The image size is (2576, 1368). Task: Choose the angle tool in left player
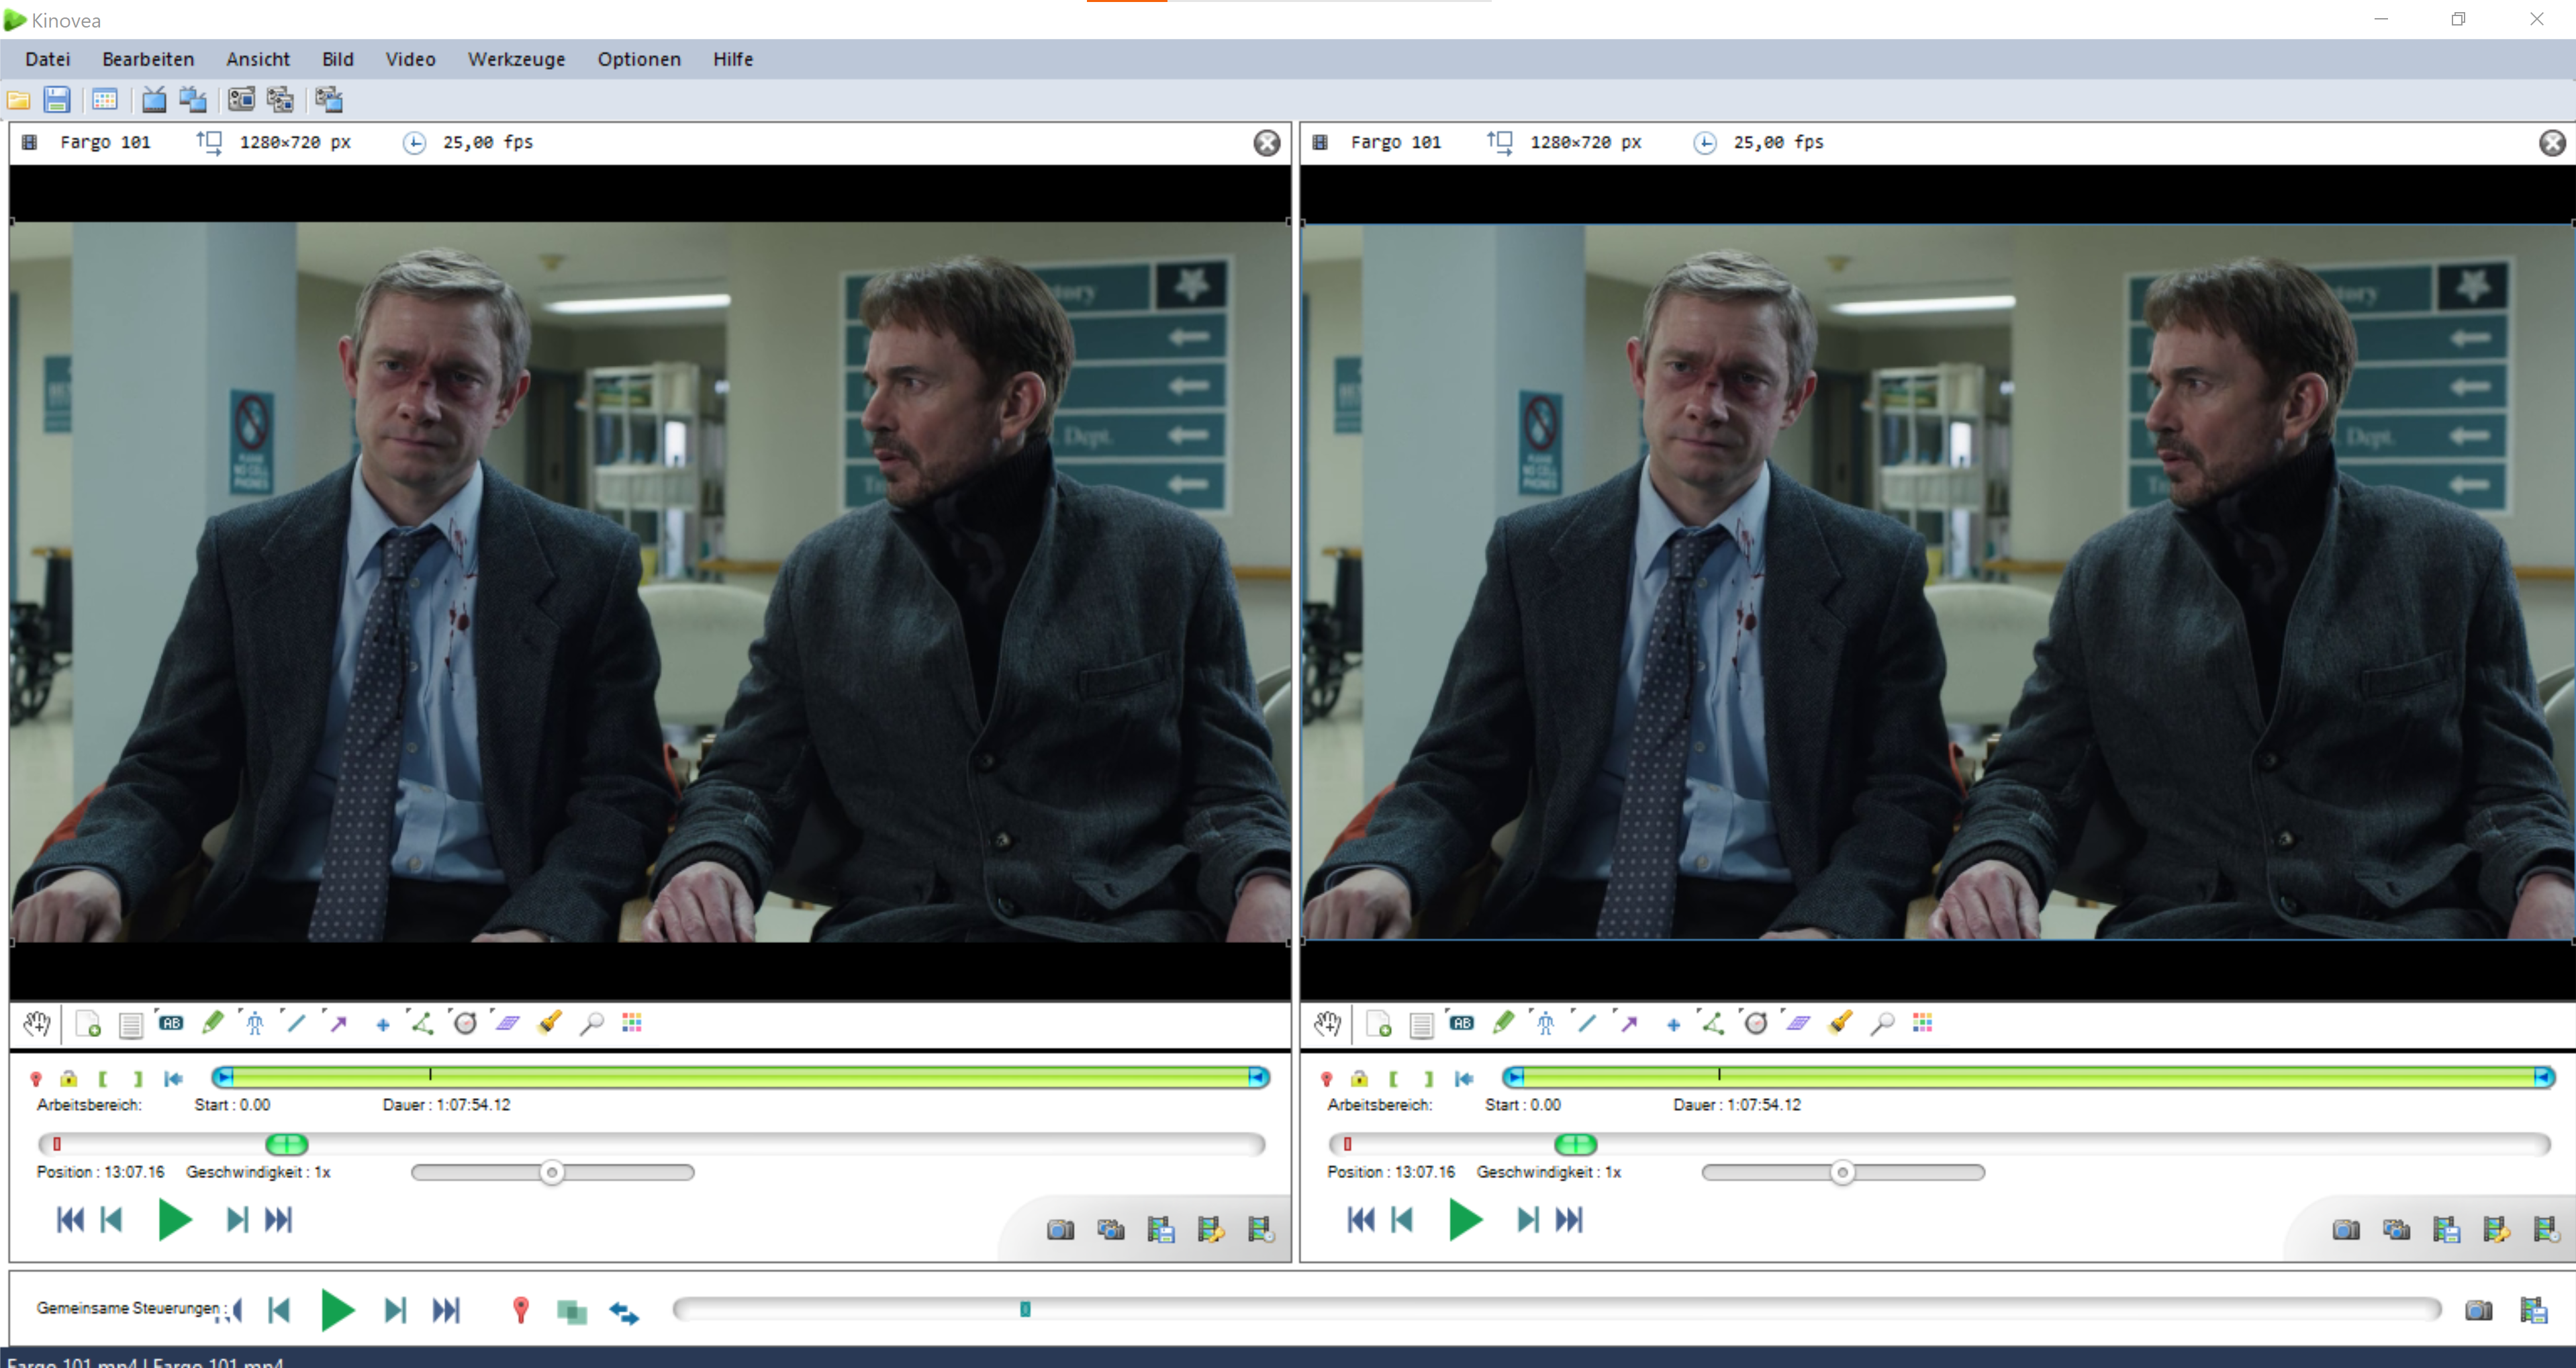pos(422,1023)
